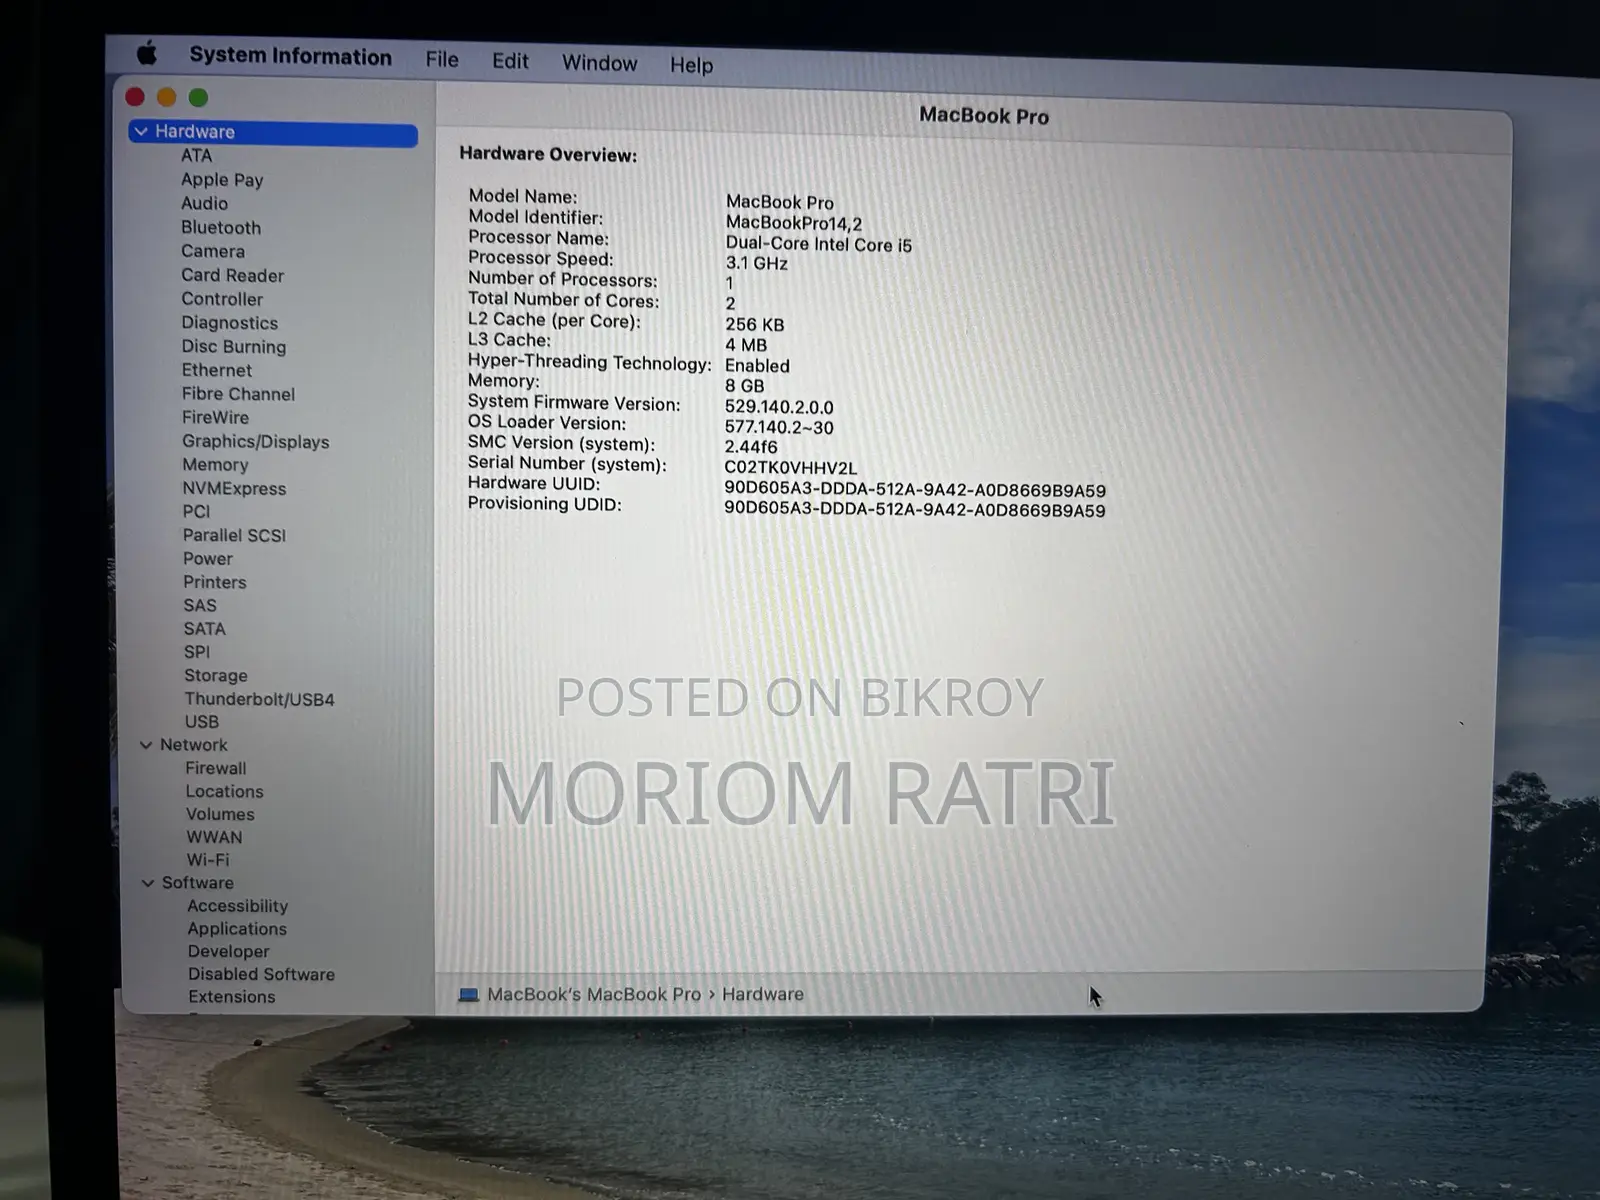Click the serial number C02TK0VHHV2L

click(x=791, y=468)
